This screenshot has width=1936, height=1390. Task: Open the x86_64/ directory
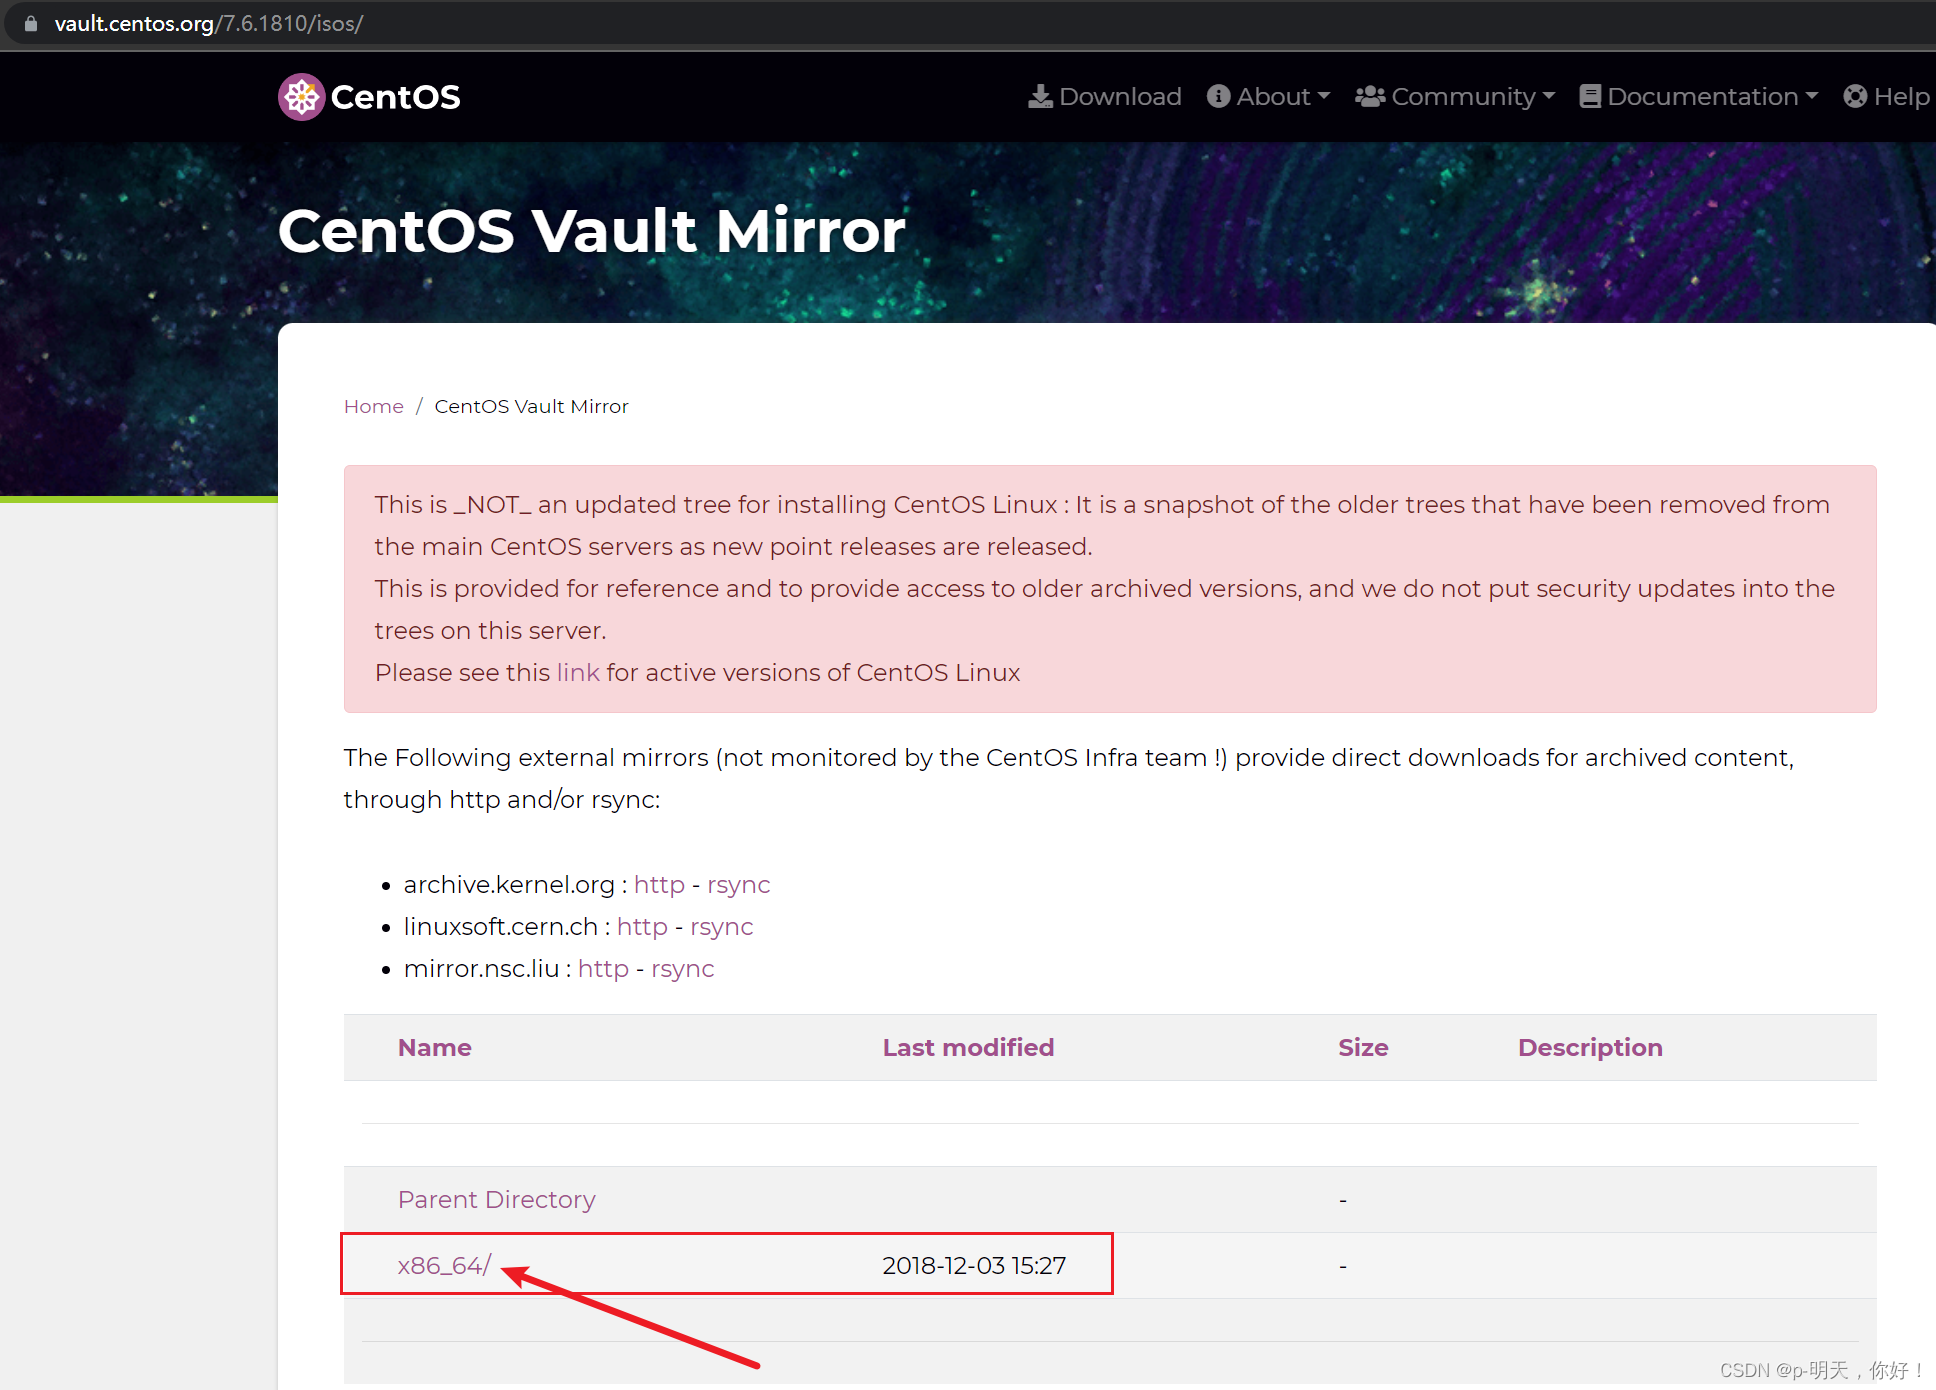(x=444, y=1265)
